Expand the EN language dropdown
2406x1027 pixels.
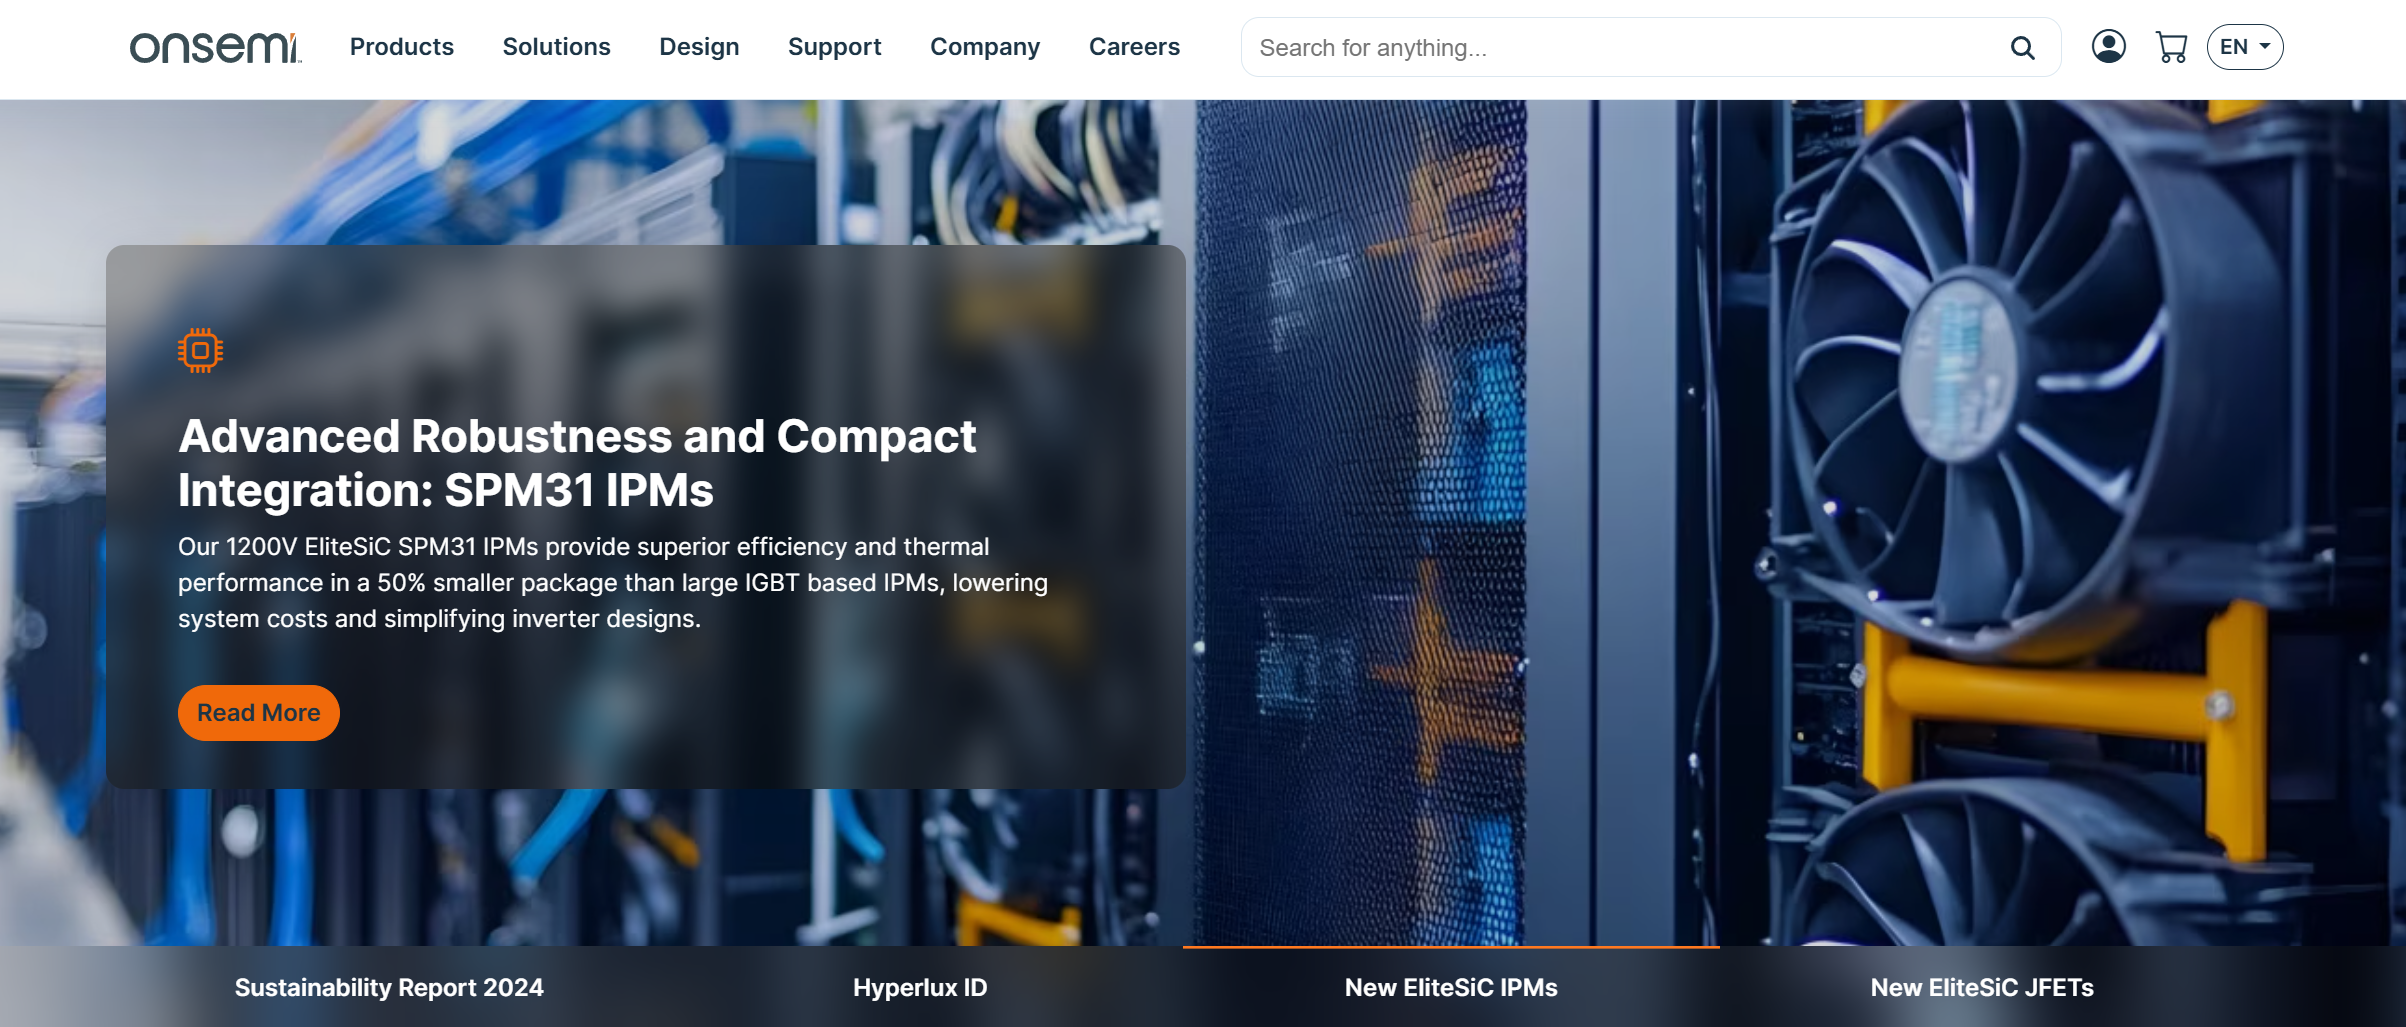click(x=2244, y=47)
